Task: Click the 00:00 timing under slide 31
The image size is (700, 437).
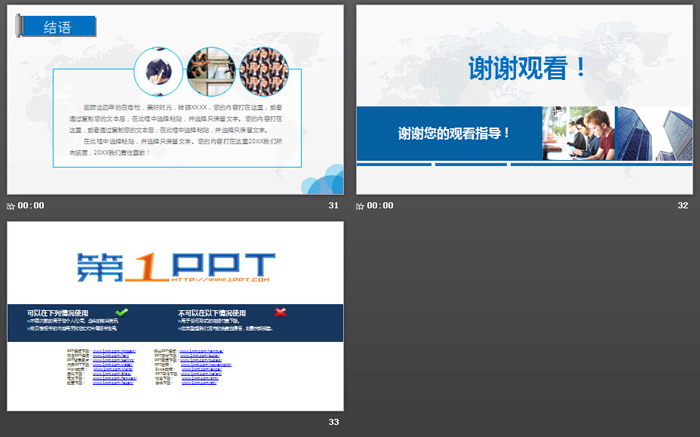Action: (31, 206)
